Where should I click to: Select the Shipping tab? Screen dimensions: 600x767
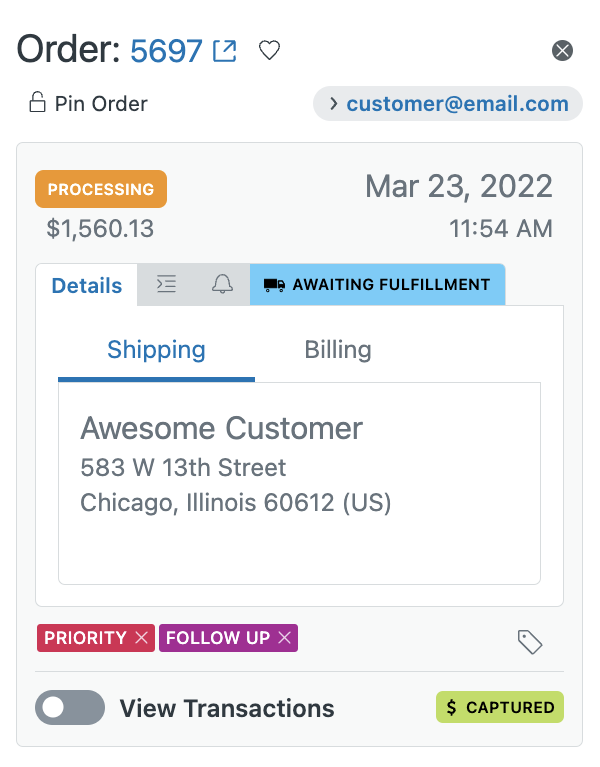(x=156, y=350)
